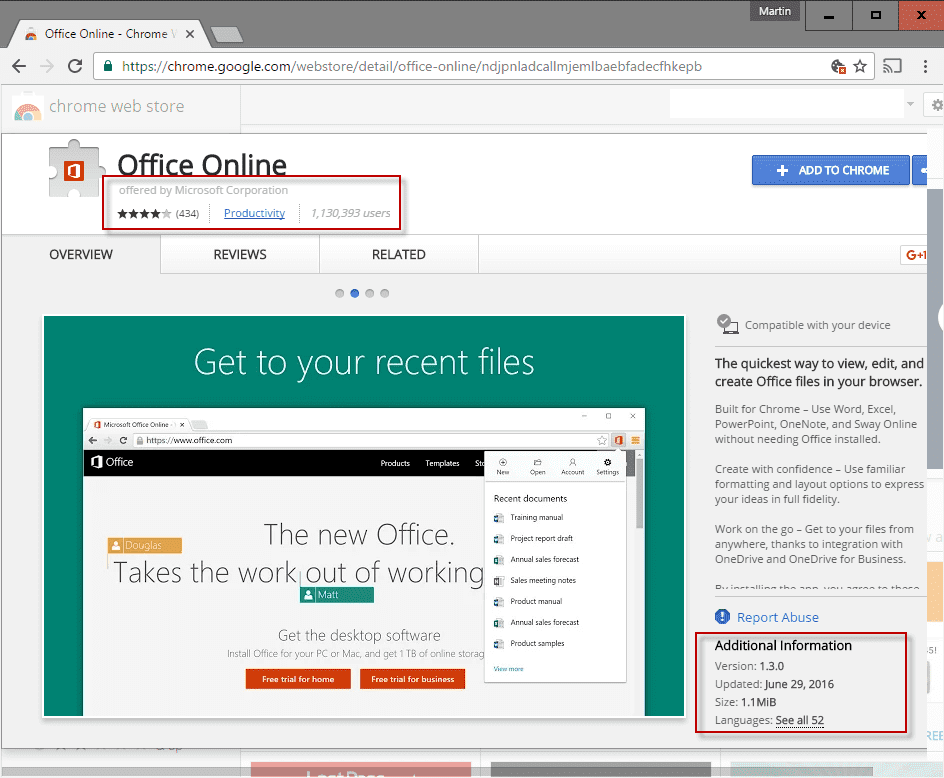944x778 pixels.
Task: Reload the current page
Action: point(75,66)
